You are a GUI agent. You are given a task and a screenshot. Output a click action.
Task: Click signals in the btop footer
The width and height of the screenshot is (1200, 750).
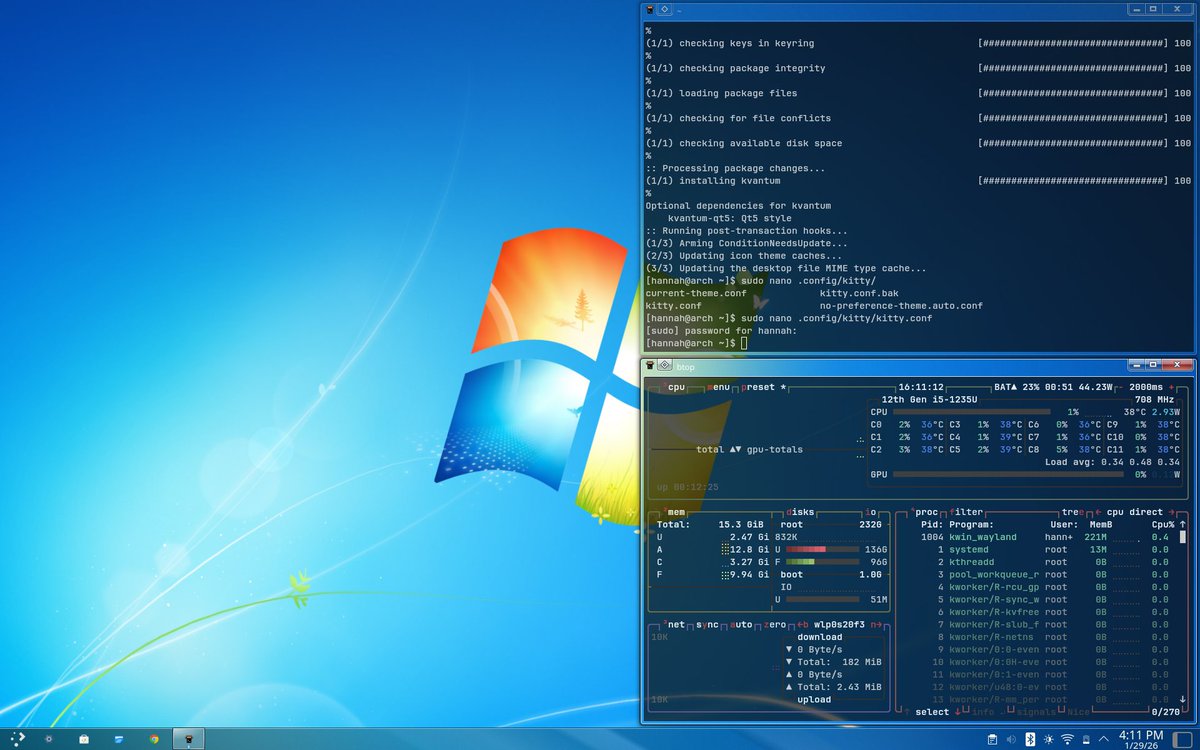tap(1035, 712)
